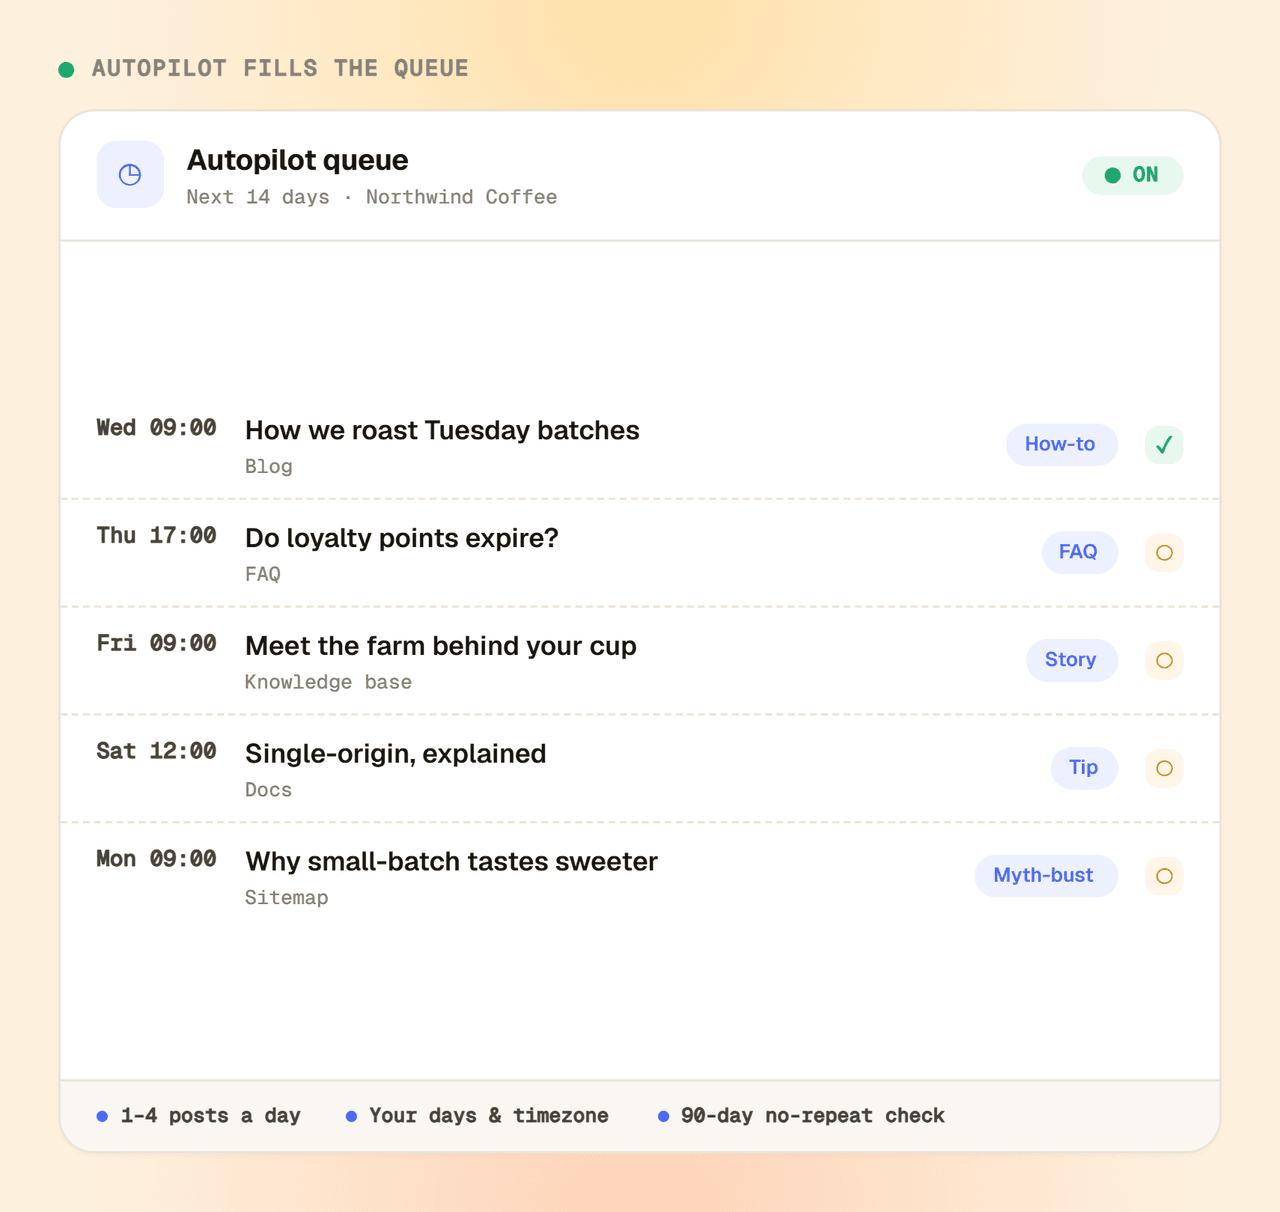This screenshot has height=1212, width=1280.
Task: Check the pending circle for Meet the farm
Action: click(x=1164, y=661)
